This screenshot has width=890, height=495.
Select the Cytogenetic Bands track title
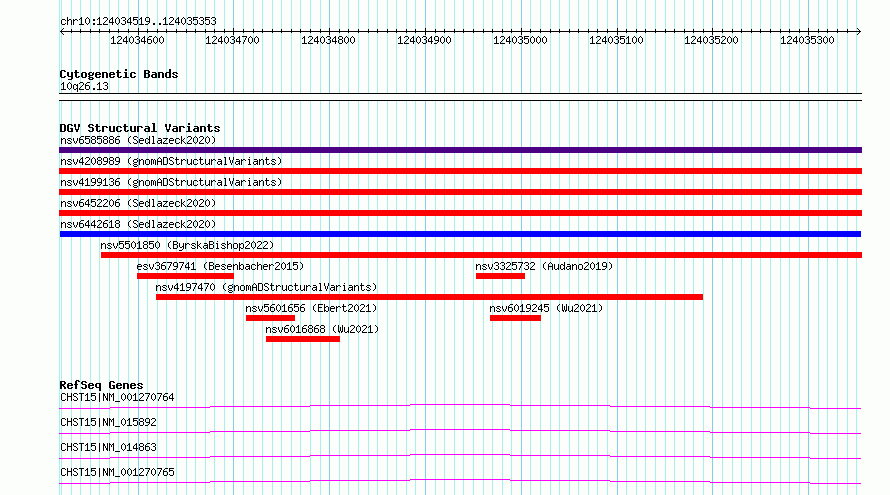119,74
